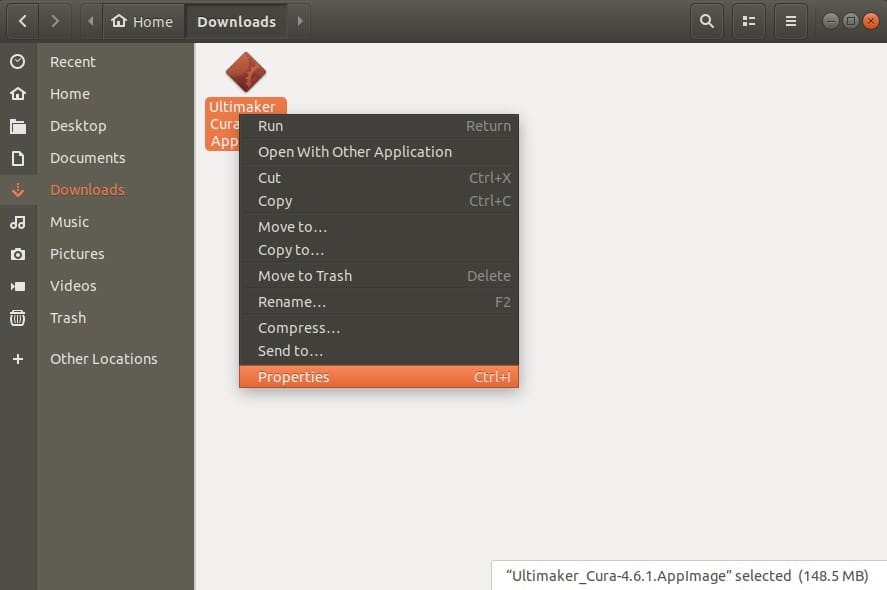The height and width of the screenshot is (590, 887).
Task: Click the Downloads arrow icon in sidebar
Action: point(18,190)
